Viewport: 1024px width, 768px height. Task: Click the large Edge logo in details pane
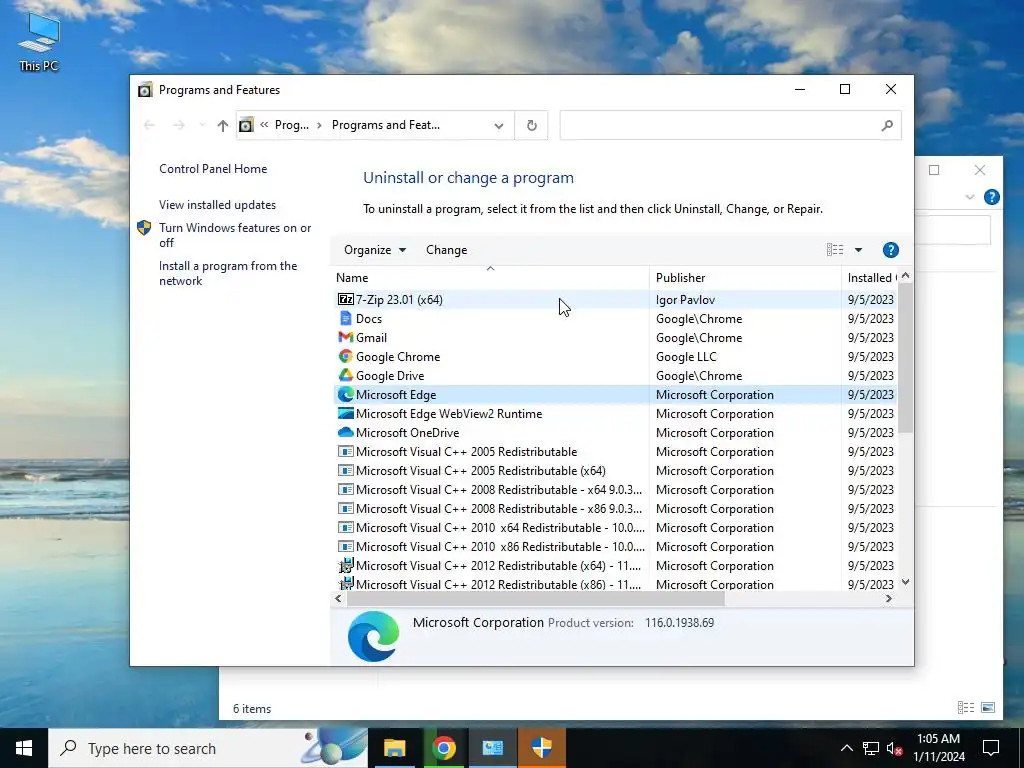point(374,636)
